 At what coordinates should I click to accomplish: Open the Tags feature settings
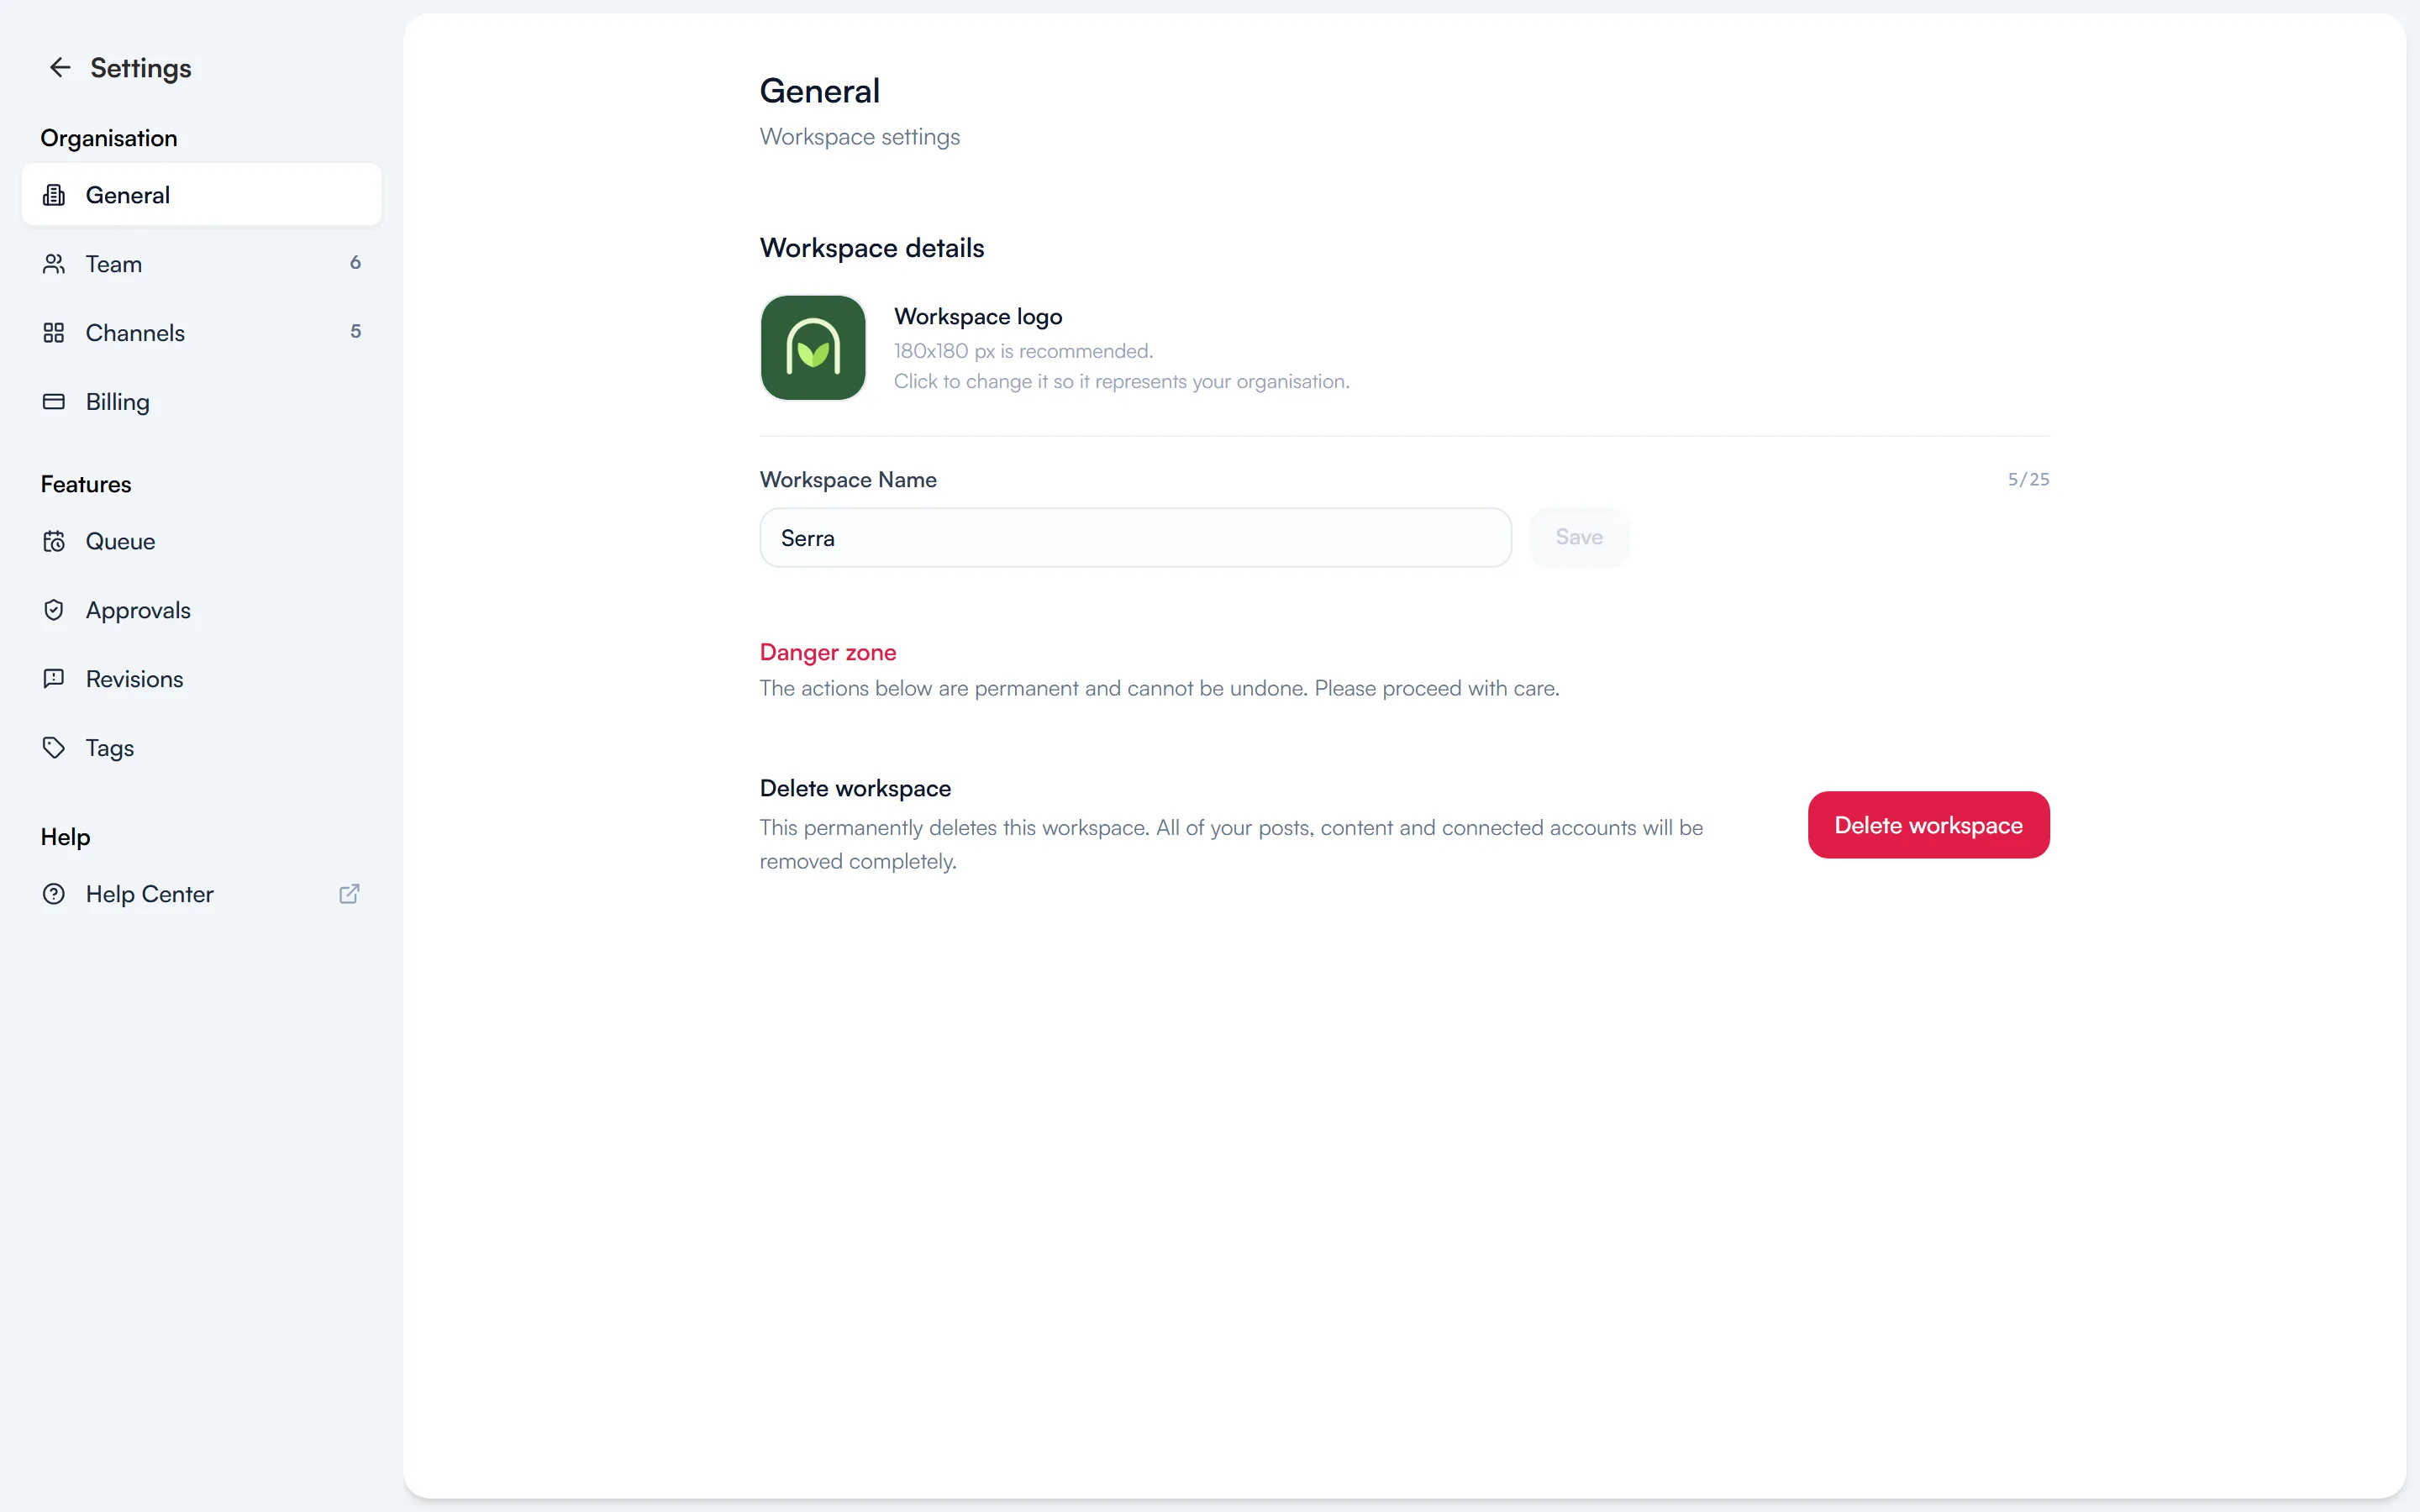201,748
